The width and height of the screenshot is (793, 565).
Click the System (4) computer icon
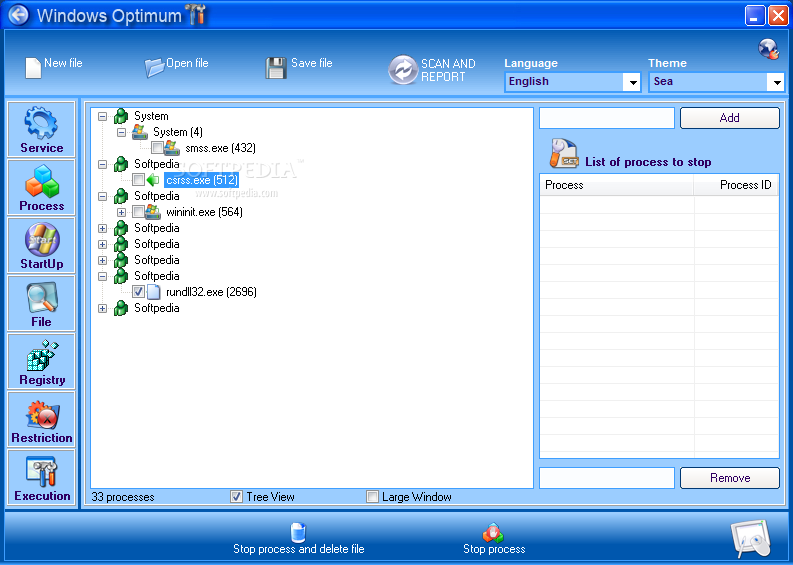pos(140,132)
